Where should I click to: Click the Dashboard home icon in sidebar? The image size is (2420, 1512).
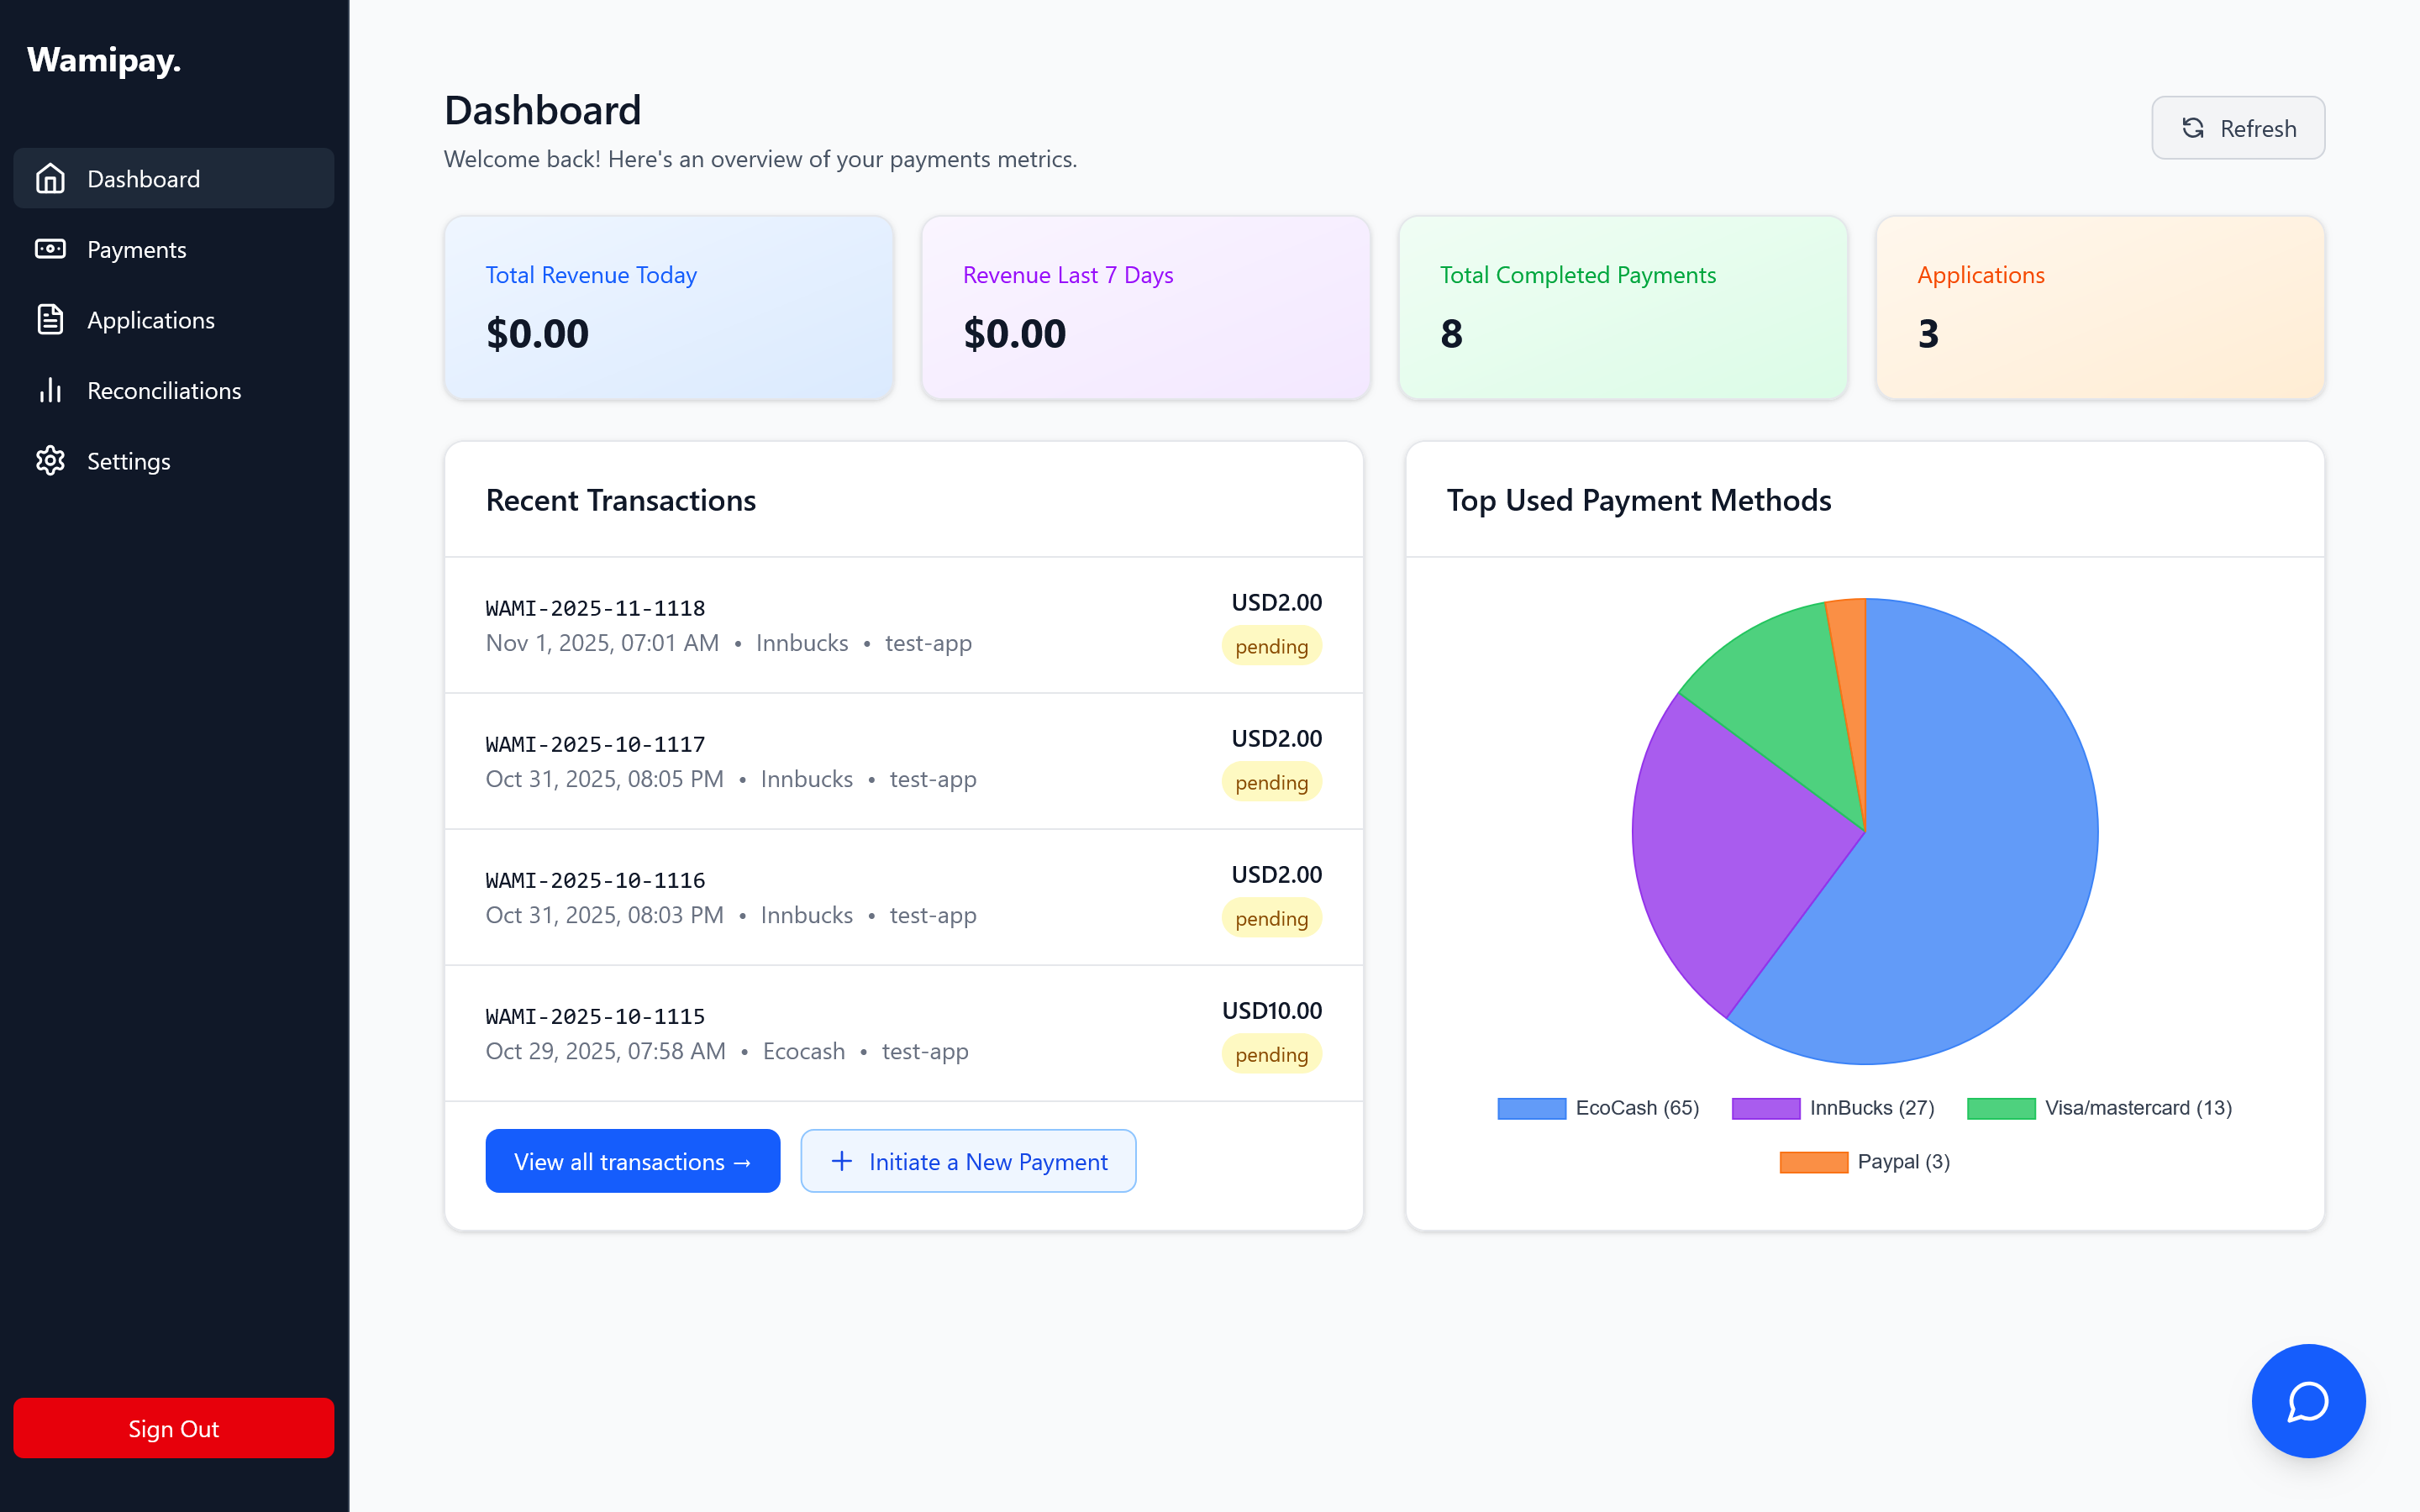click(50, 179)
